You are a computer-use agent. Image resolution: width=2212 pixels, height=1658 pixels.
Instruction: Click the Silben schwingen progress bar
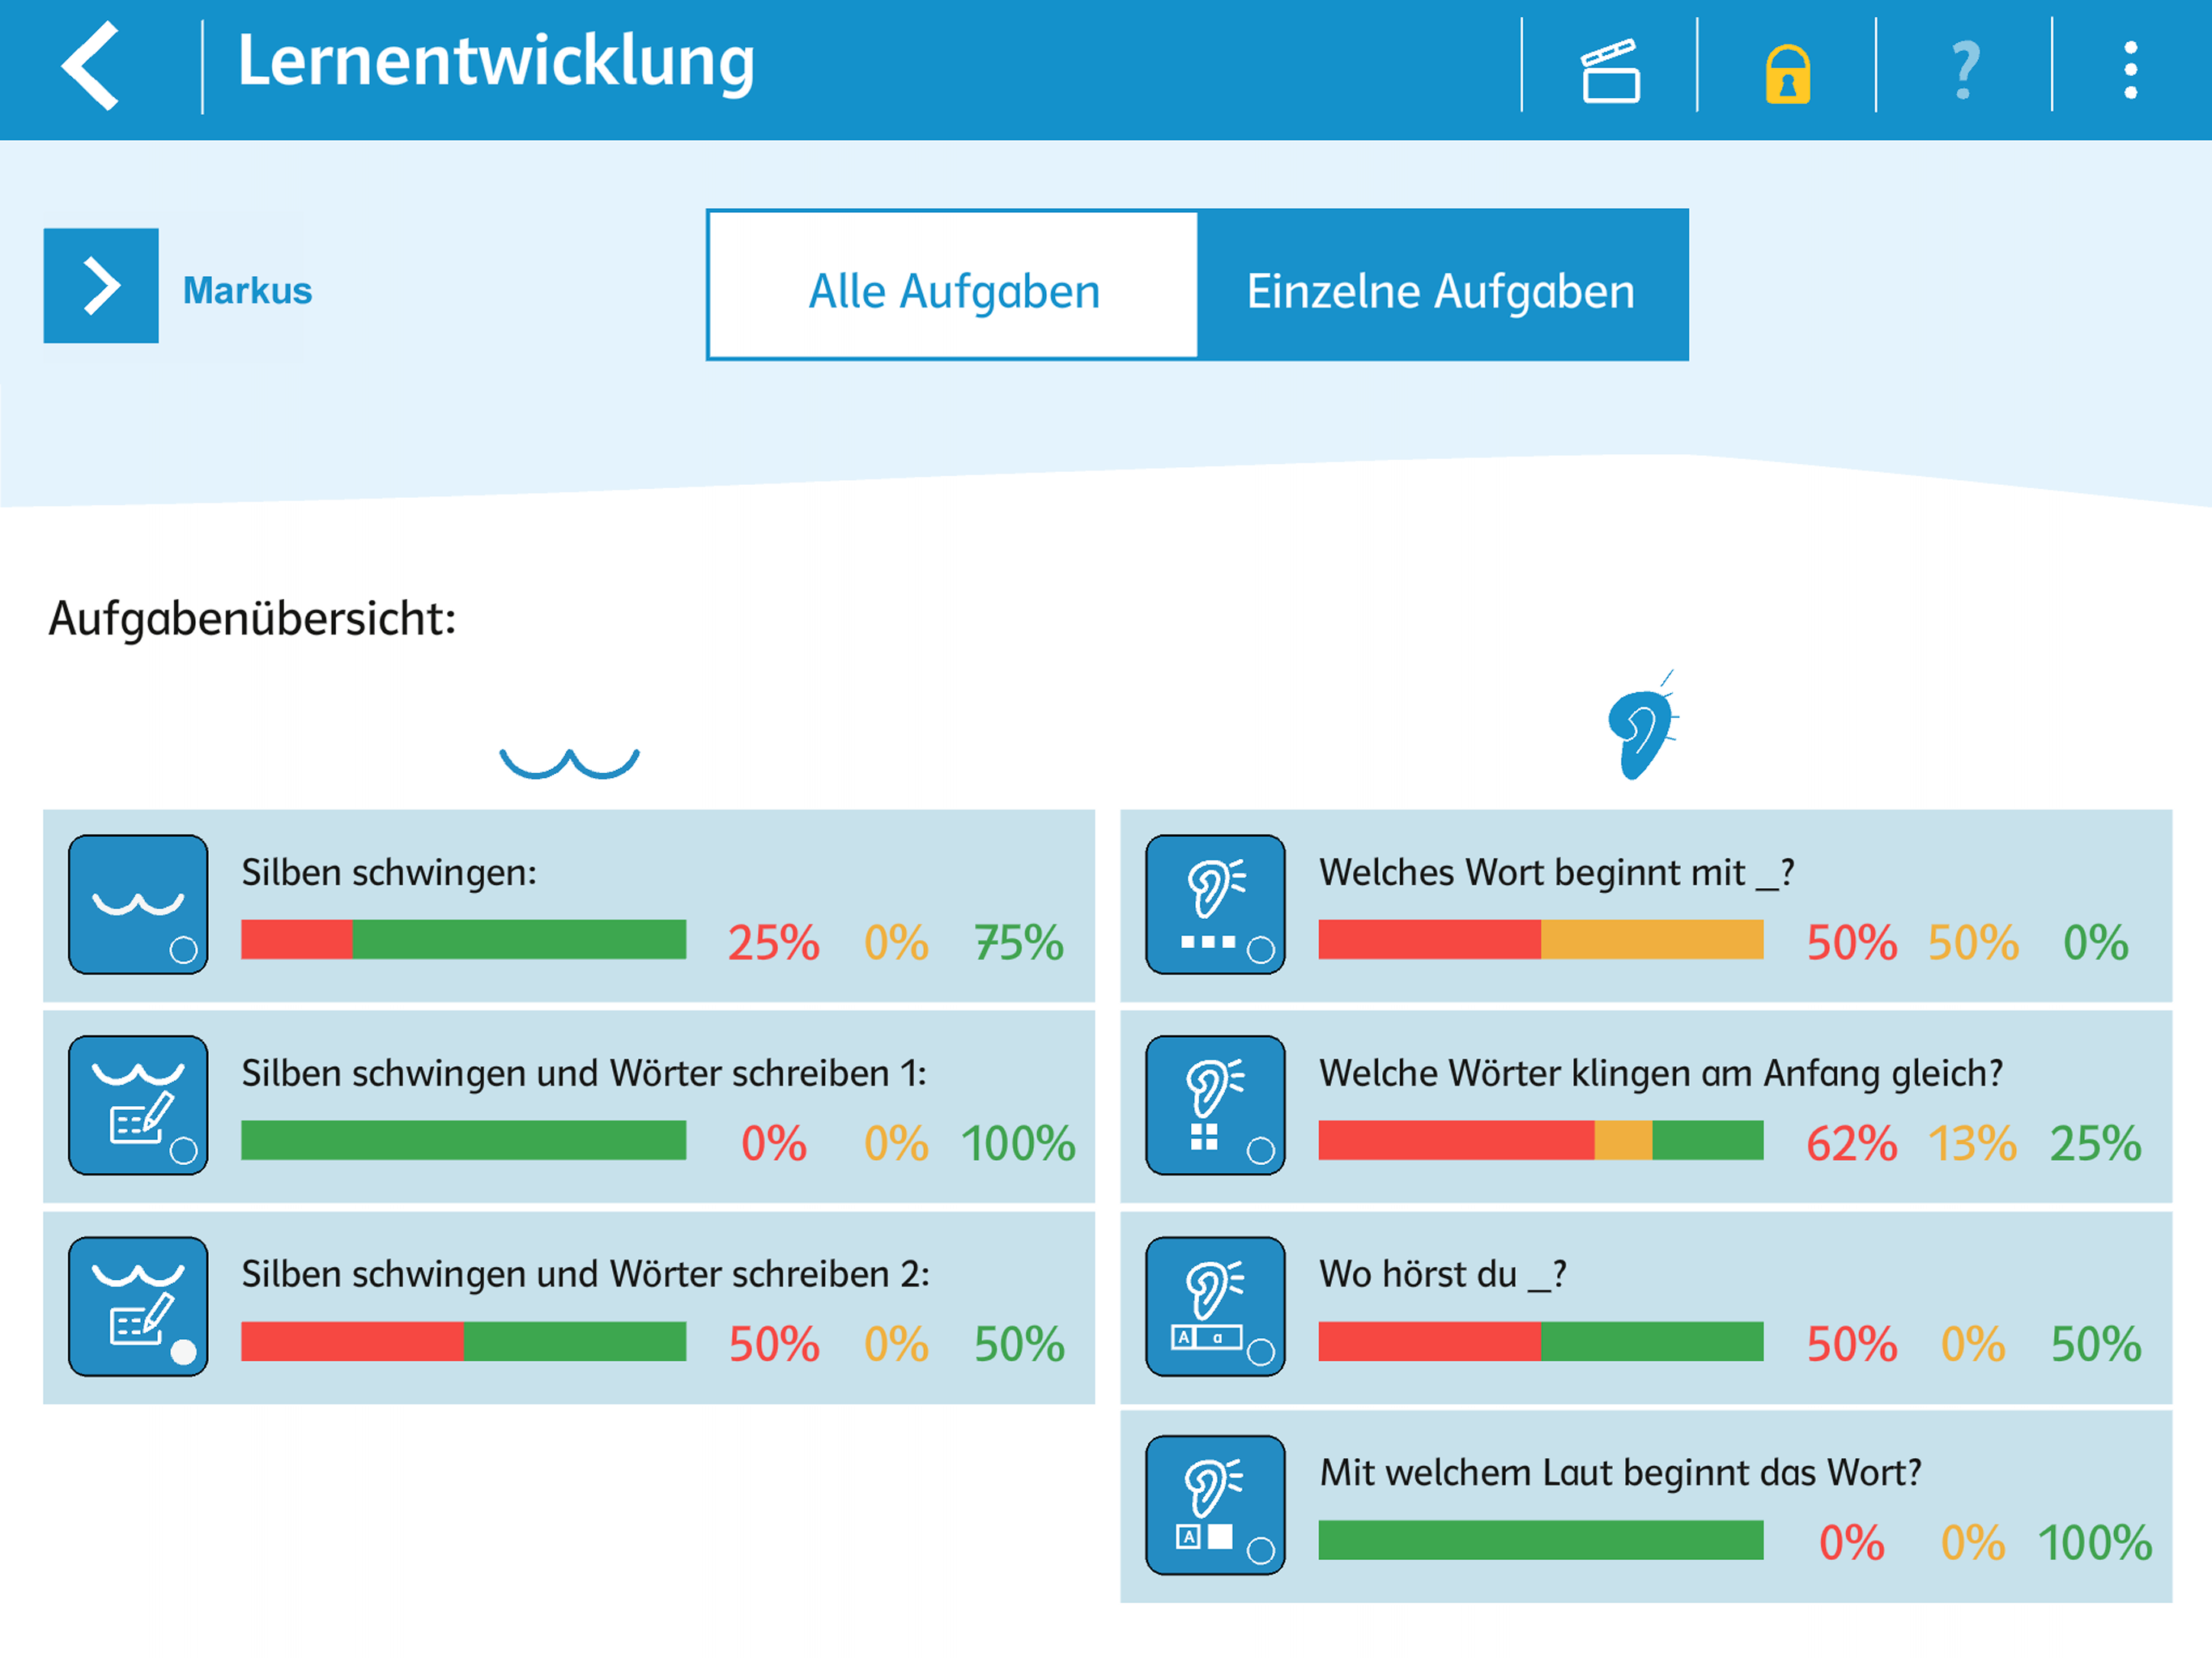pyautogui.click(x=463, y=940)
